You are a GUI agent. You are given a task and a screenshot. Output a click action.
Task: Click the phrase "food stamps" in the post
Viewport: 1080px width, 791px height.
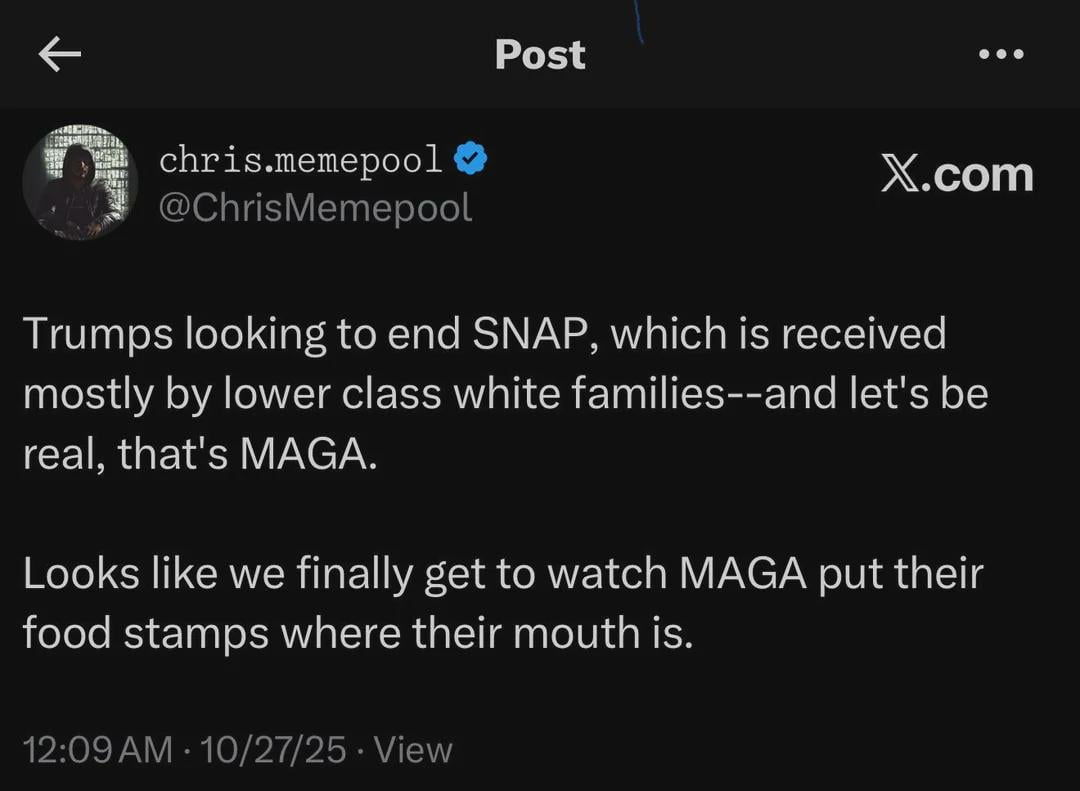146,633
